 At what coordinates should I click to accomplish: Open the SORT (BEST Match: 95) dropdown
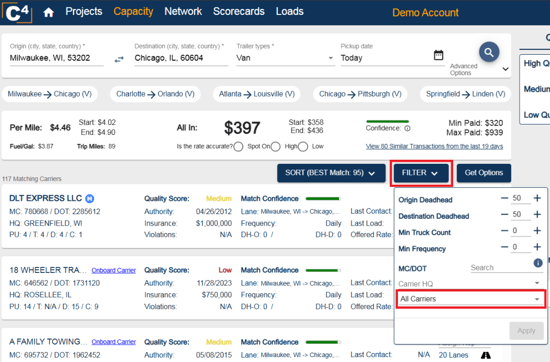tap(331, 173)
